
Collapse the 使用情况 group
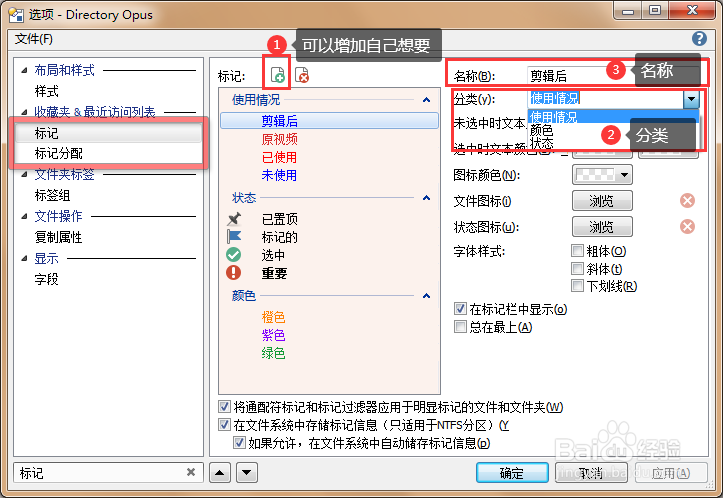pyautogui.click(x=427, y=100)
